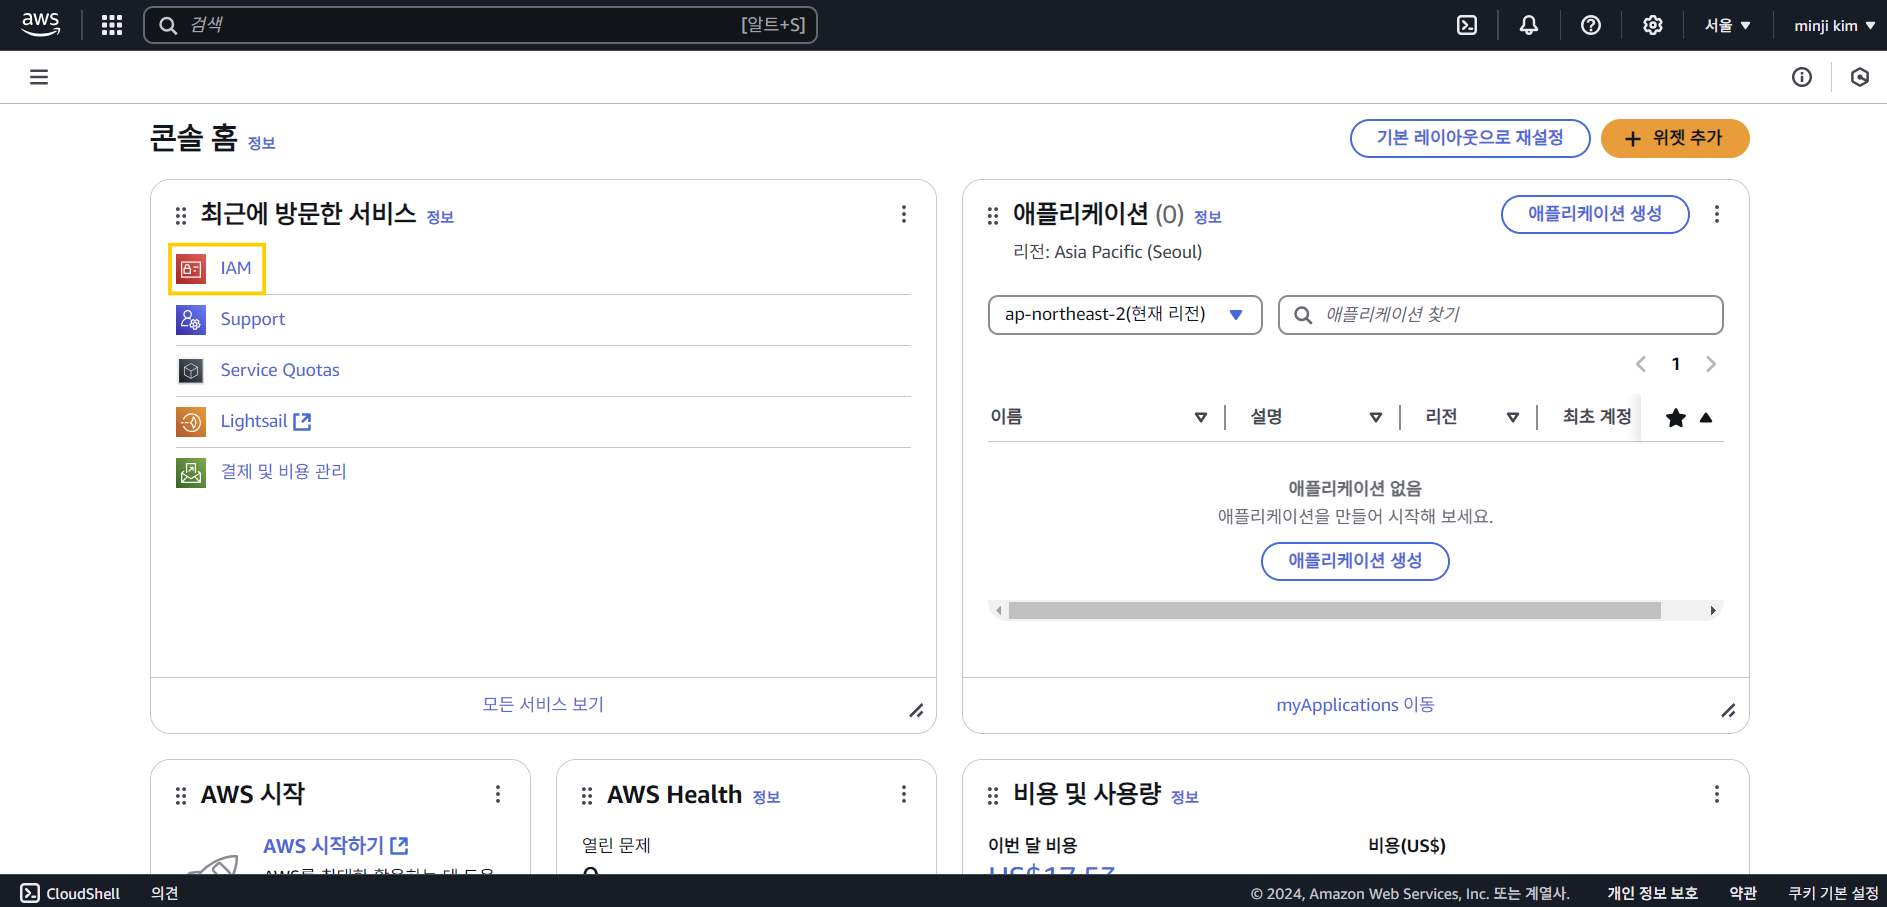Open options menu for 애플리케이션 widget
Image resolution: width=1887 pixels, height=907 pixels.
click(1717, 214)
